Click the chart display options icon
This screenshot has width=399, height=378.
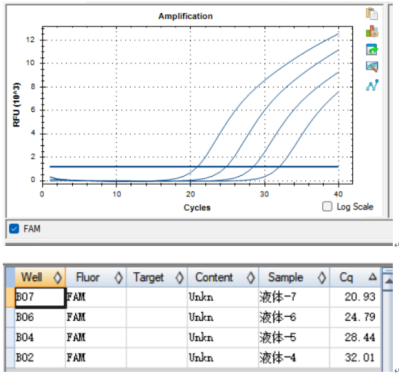pyautogui.click(x=372, y=67)
